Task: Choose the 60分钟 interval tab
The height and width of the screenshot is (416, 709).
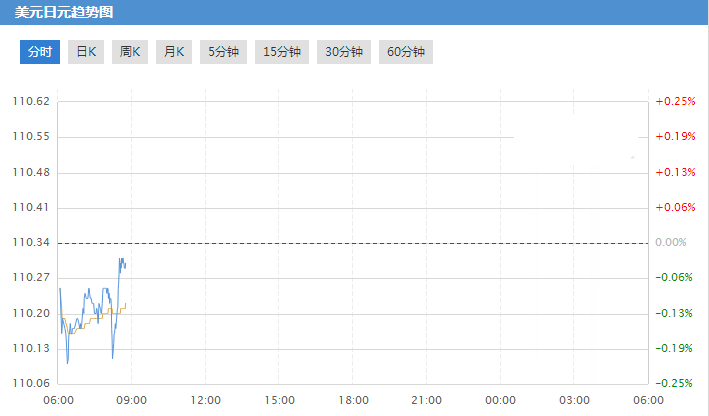Action: tap(406, 52)
